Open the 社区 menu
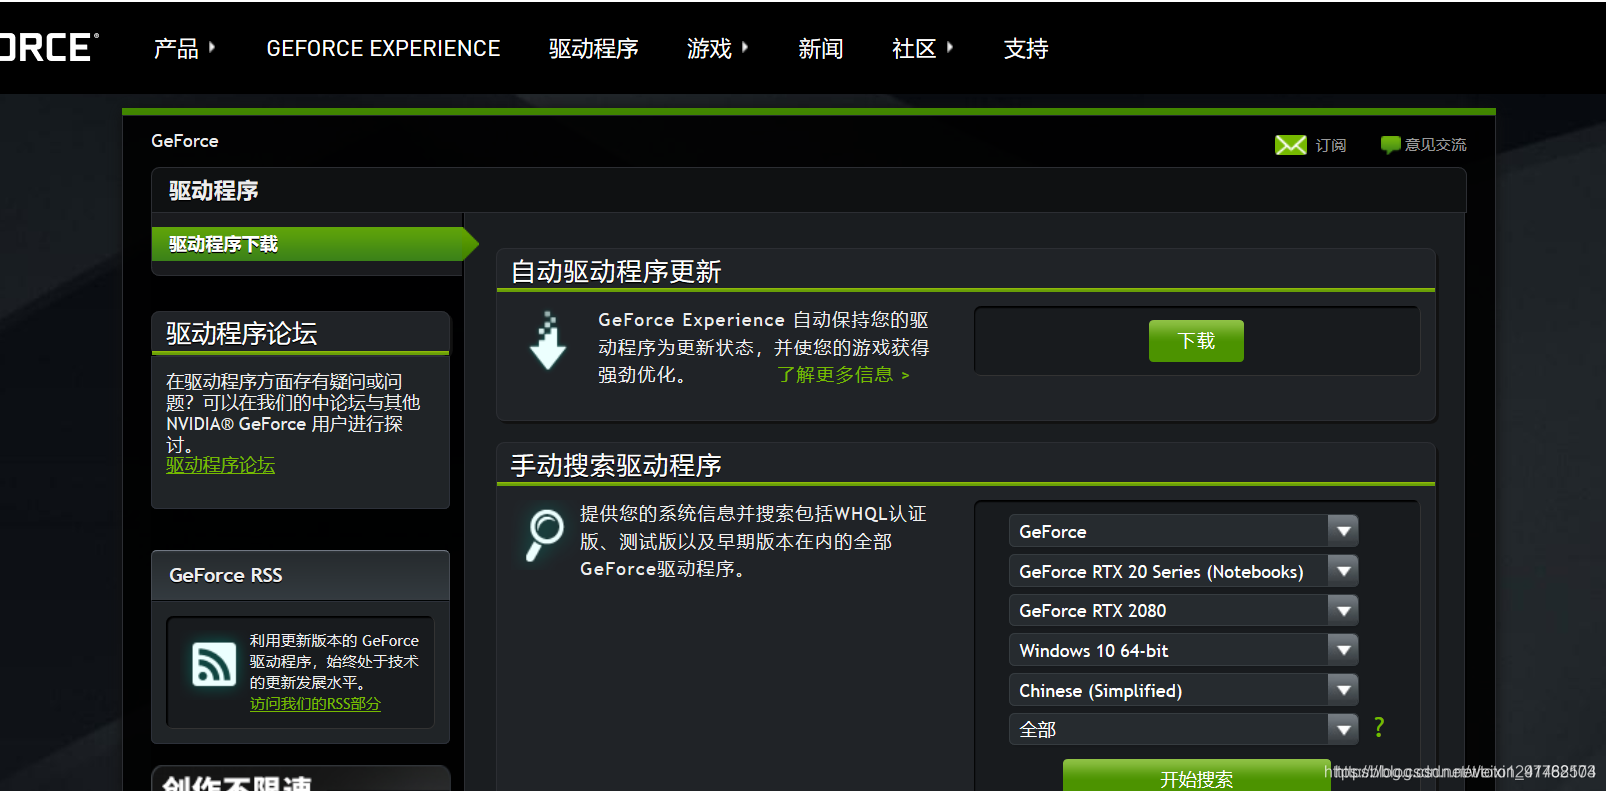The width and height of the screenshot is (1606, 791). tap(922, 48)
